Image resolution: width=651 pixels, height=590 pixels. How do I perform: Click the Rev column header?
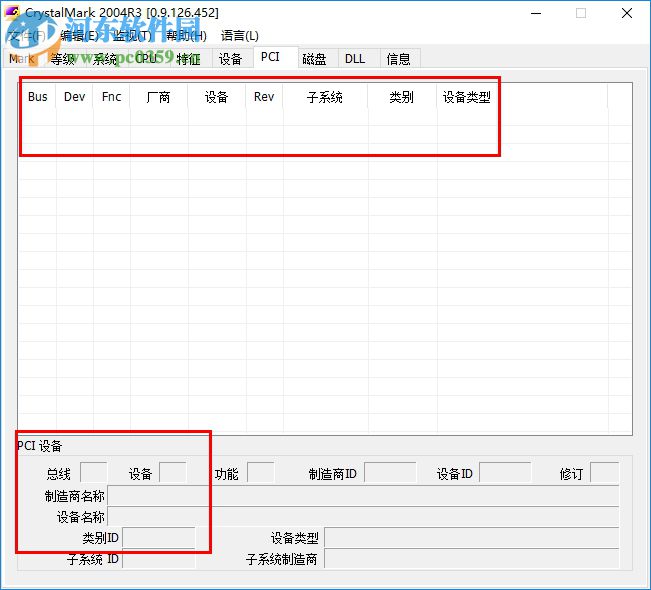264,97
